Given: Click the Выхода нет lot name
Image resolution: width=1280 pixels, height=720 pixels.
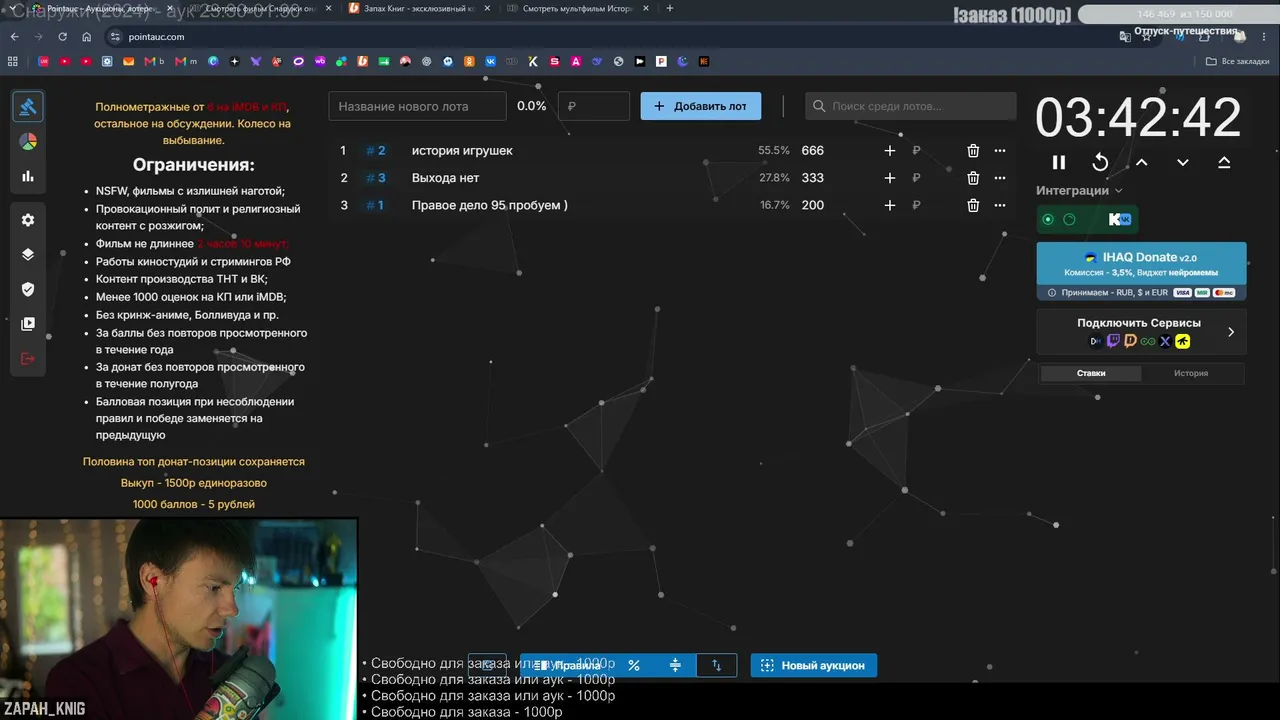Looking at the screenshot, I should pyautogui.click(x=446, y=178).
